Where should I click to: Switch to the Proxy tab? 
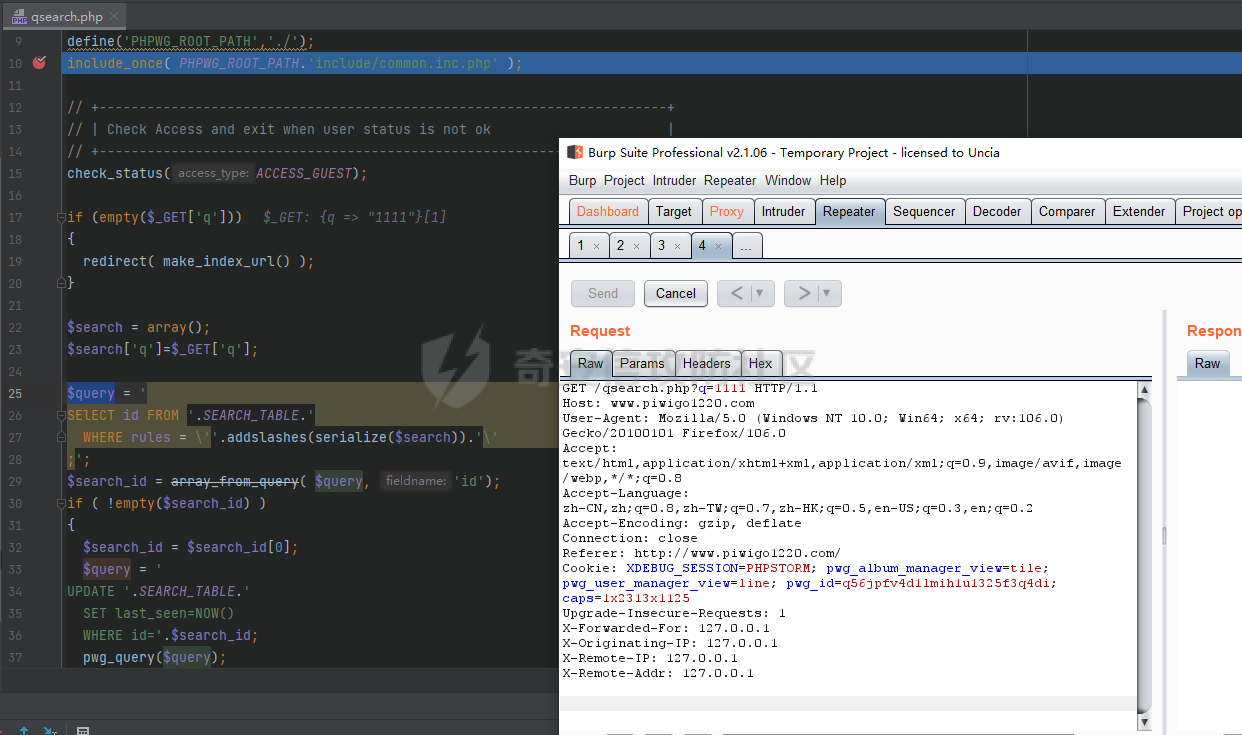coord(727,211)
